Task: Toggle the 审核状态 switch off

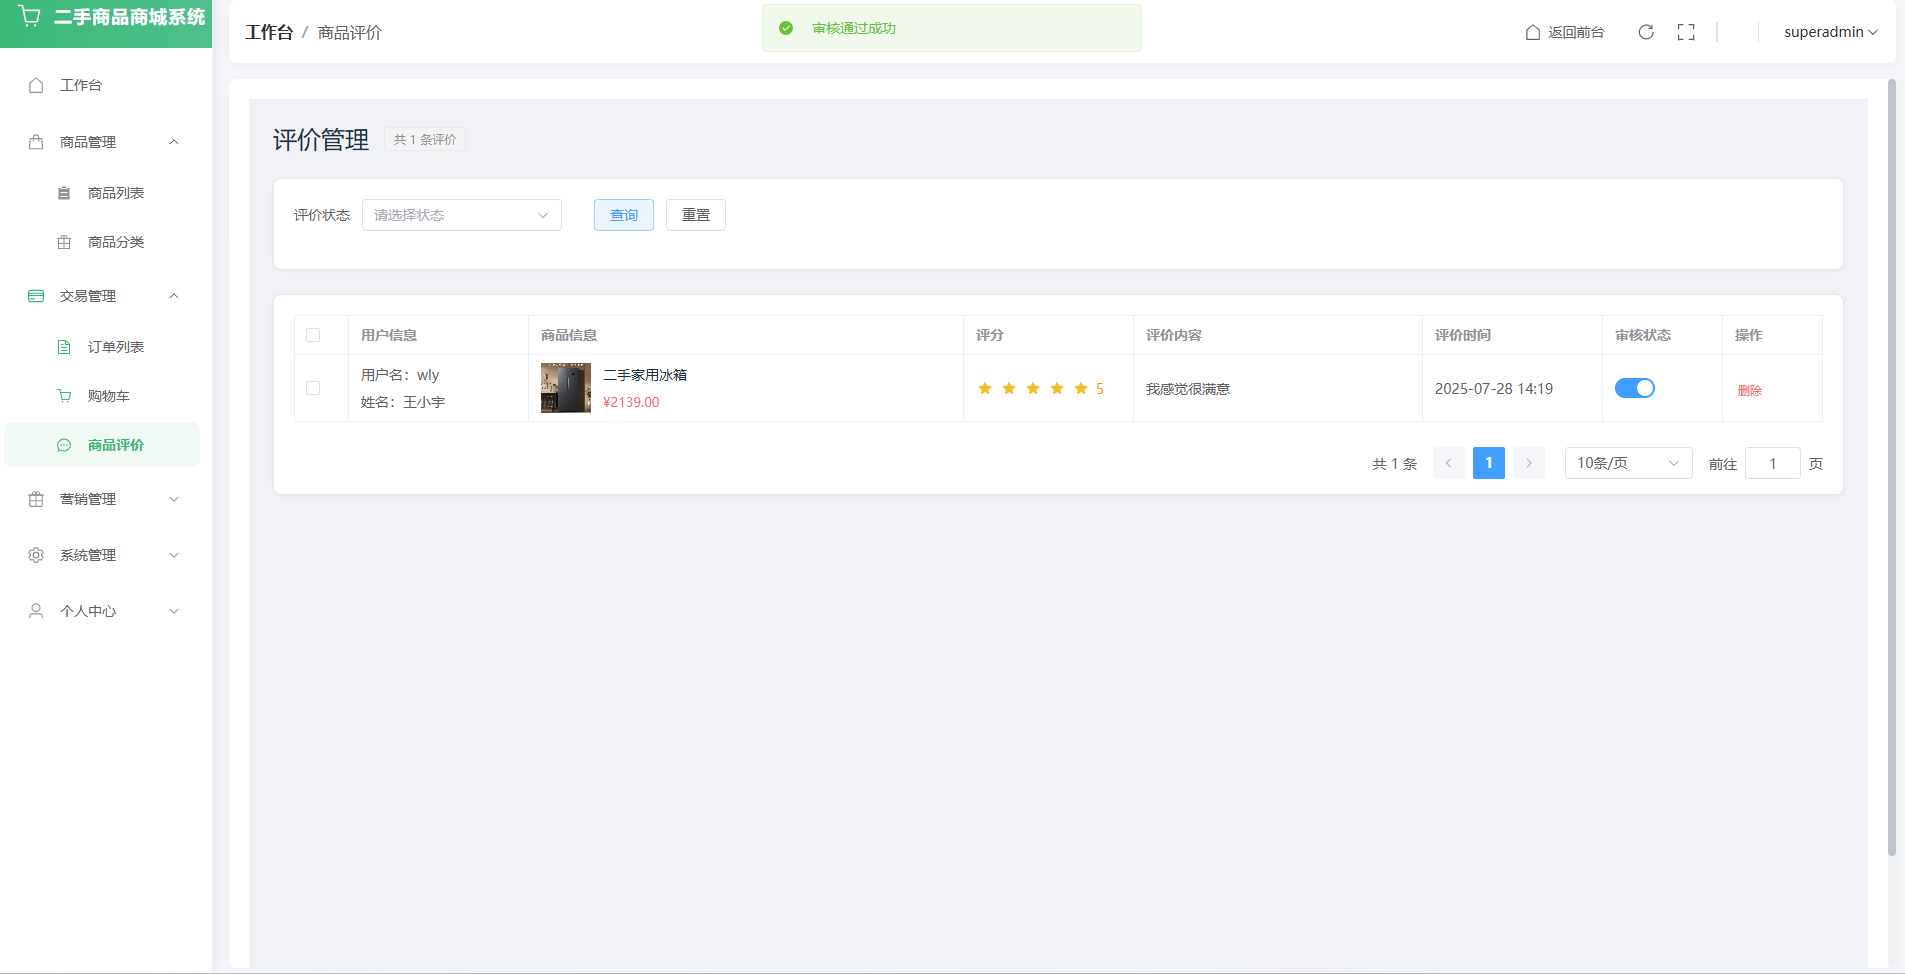Action: 1634,388
